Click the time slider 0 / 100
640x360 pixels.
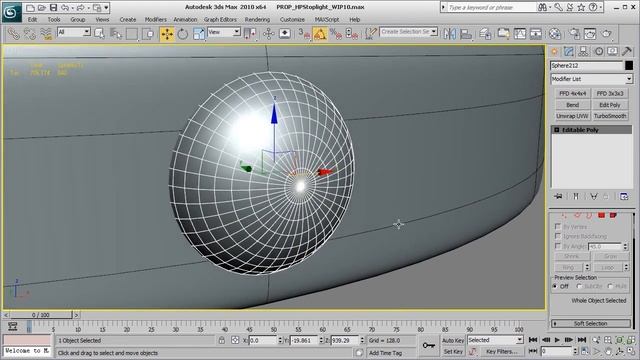41,315
